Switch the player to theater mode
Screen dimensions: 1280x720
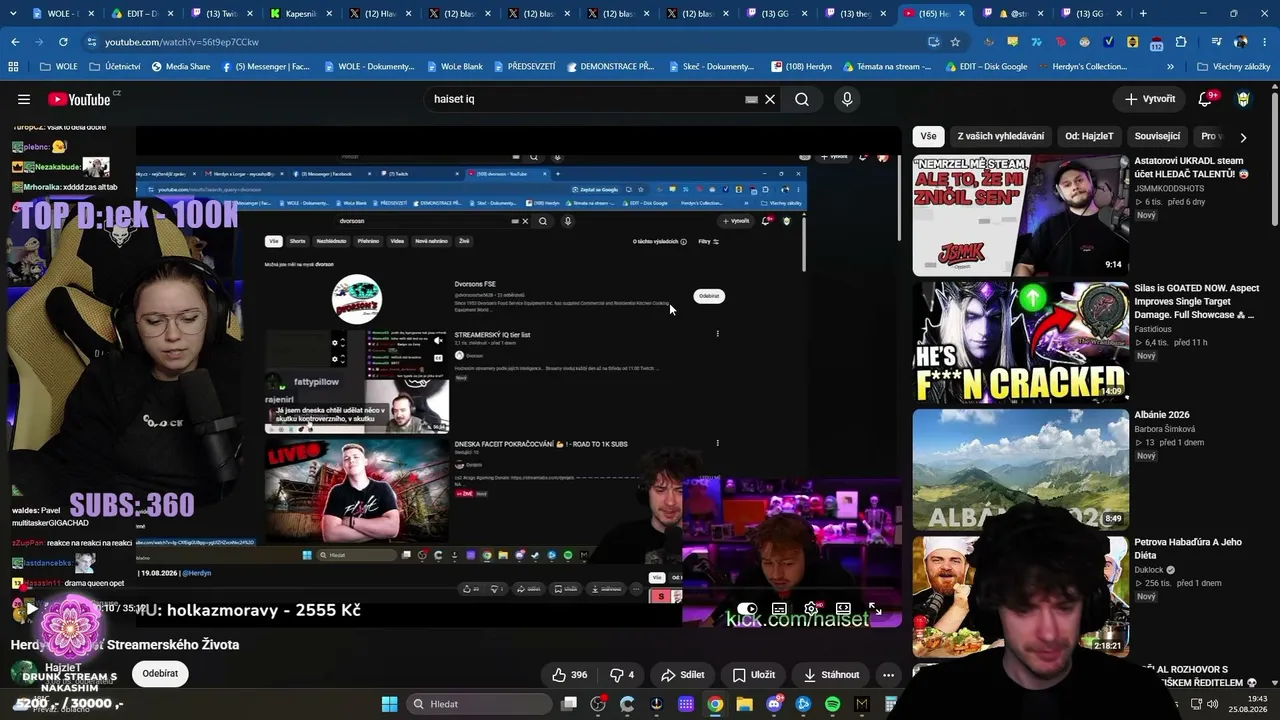pyautogui.click(x=843, y=608)
